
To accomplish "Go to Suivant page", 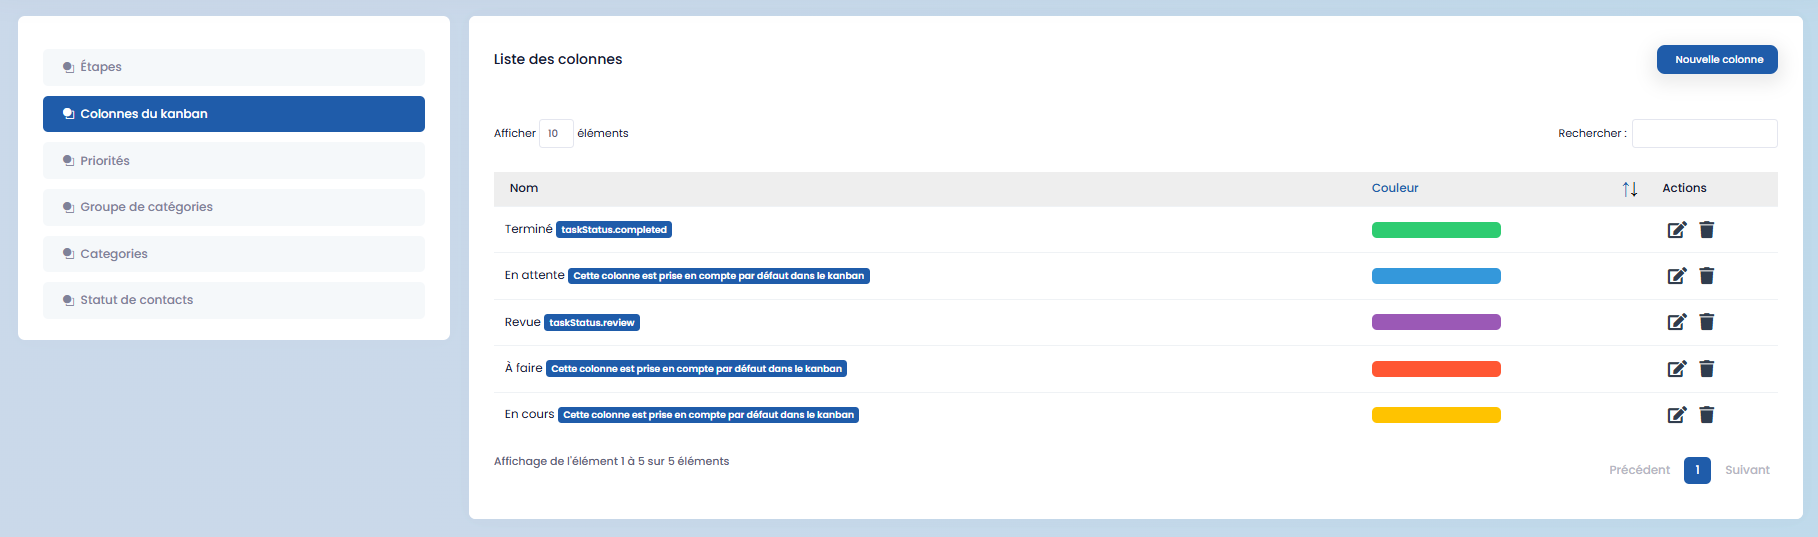I will pyautogui.click(x=1746, y=470).
